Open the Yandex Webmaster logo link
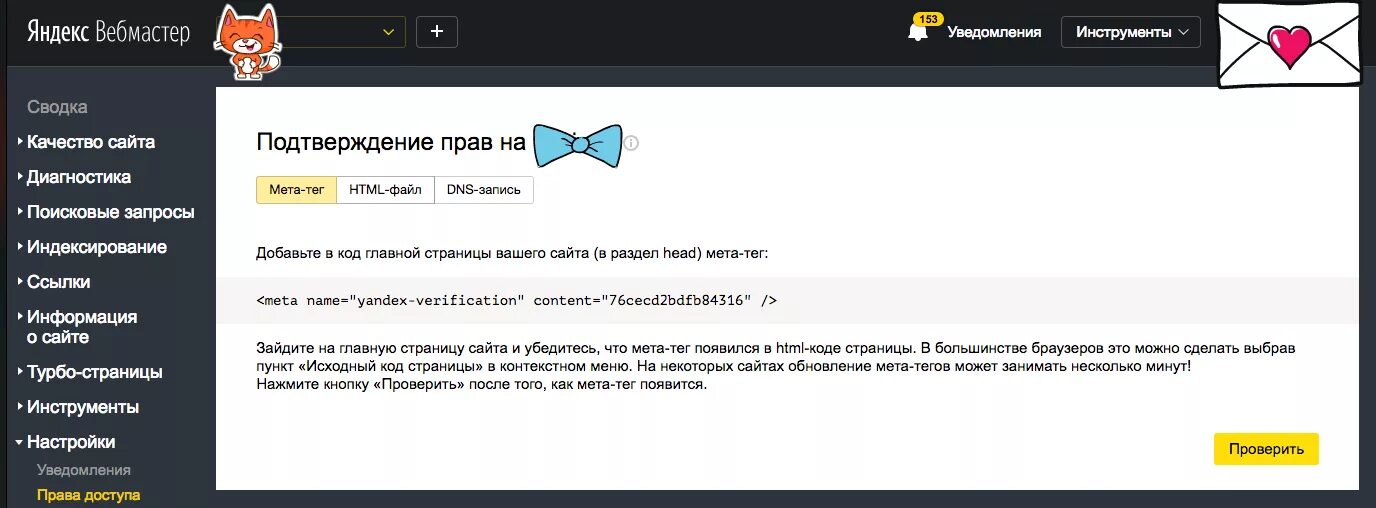1376x508 pixels. pos(108,32)
